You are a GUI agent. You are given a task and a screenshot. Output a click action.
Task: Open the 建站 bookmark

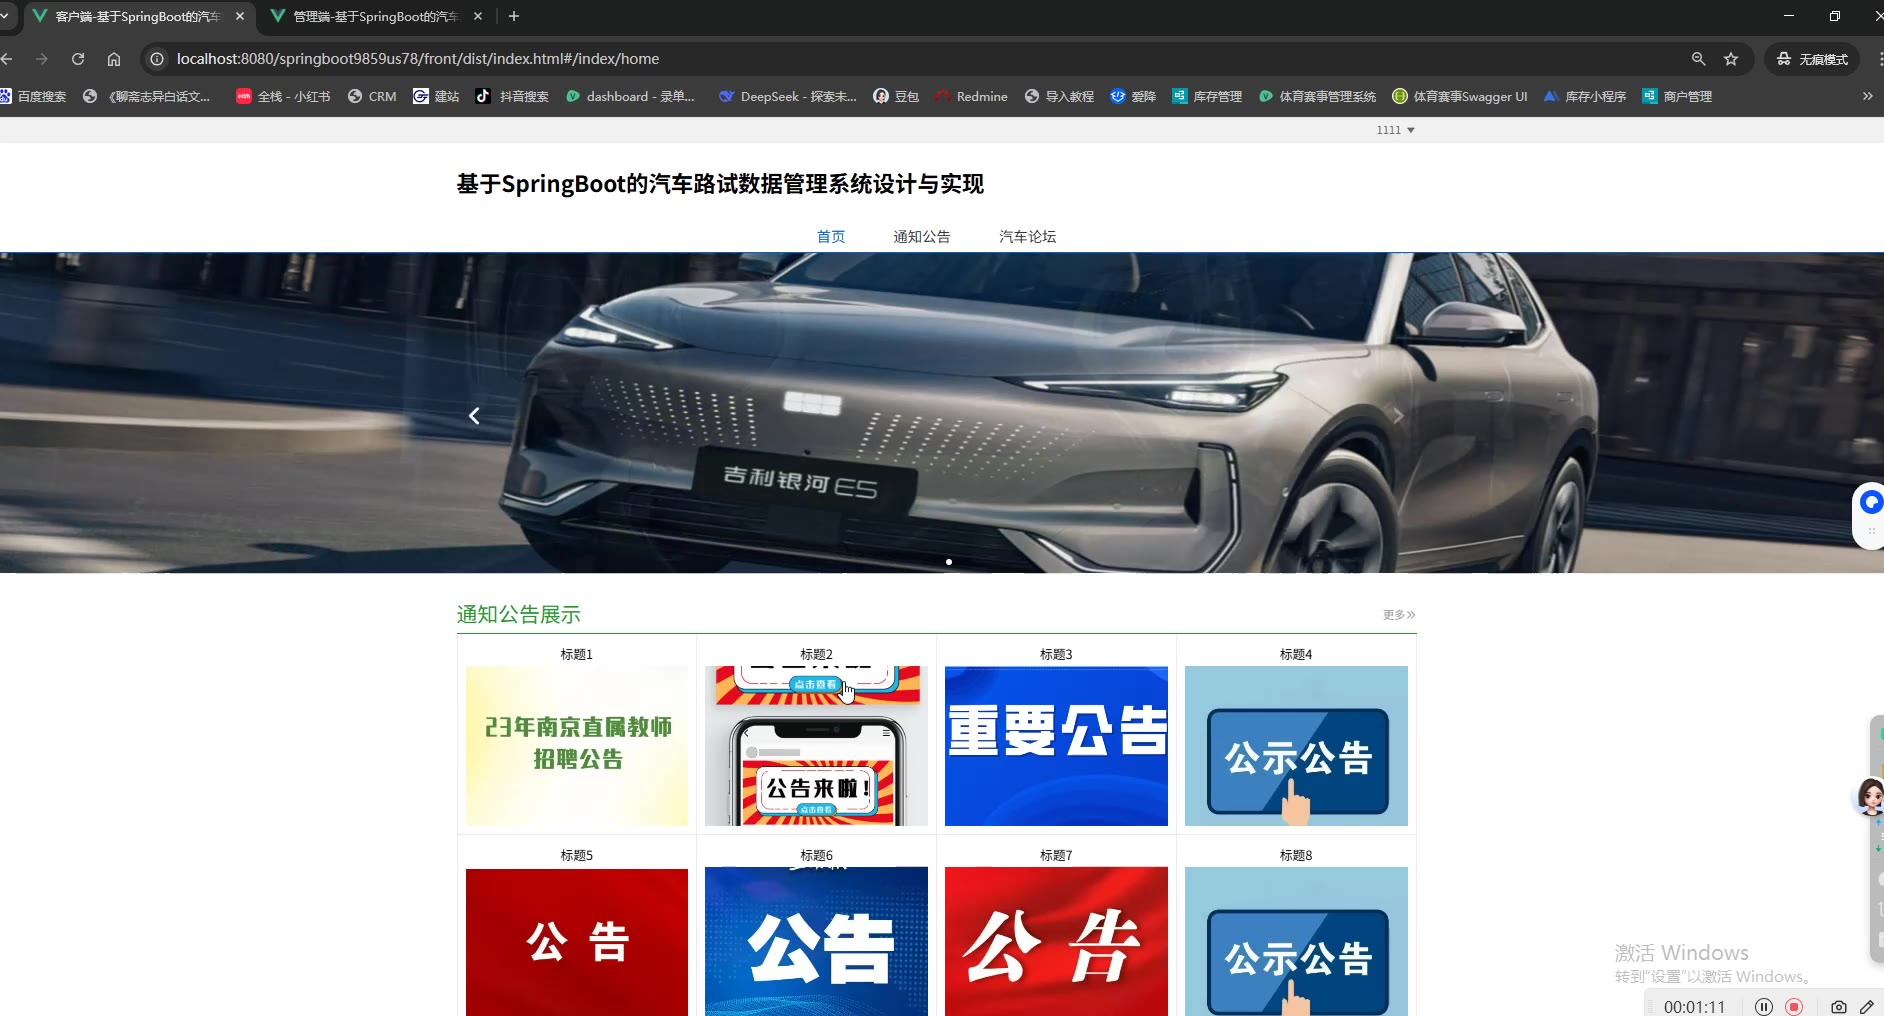pyautogui.click(x=436, y=97)
